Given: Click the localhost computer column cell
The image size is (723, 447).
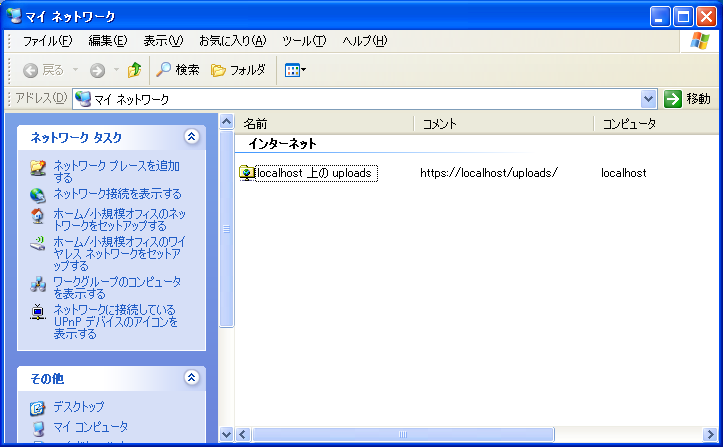Looking at the screenshot, I should [x=623, y=173].
